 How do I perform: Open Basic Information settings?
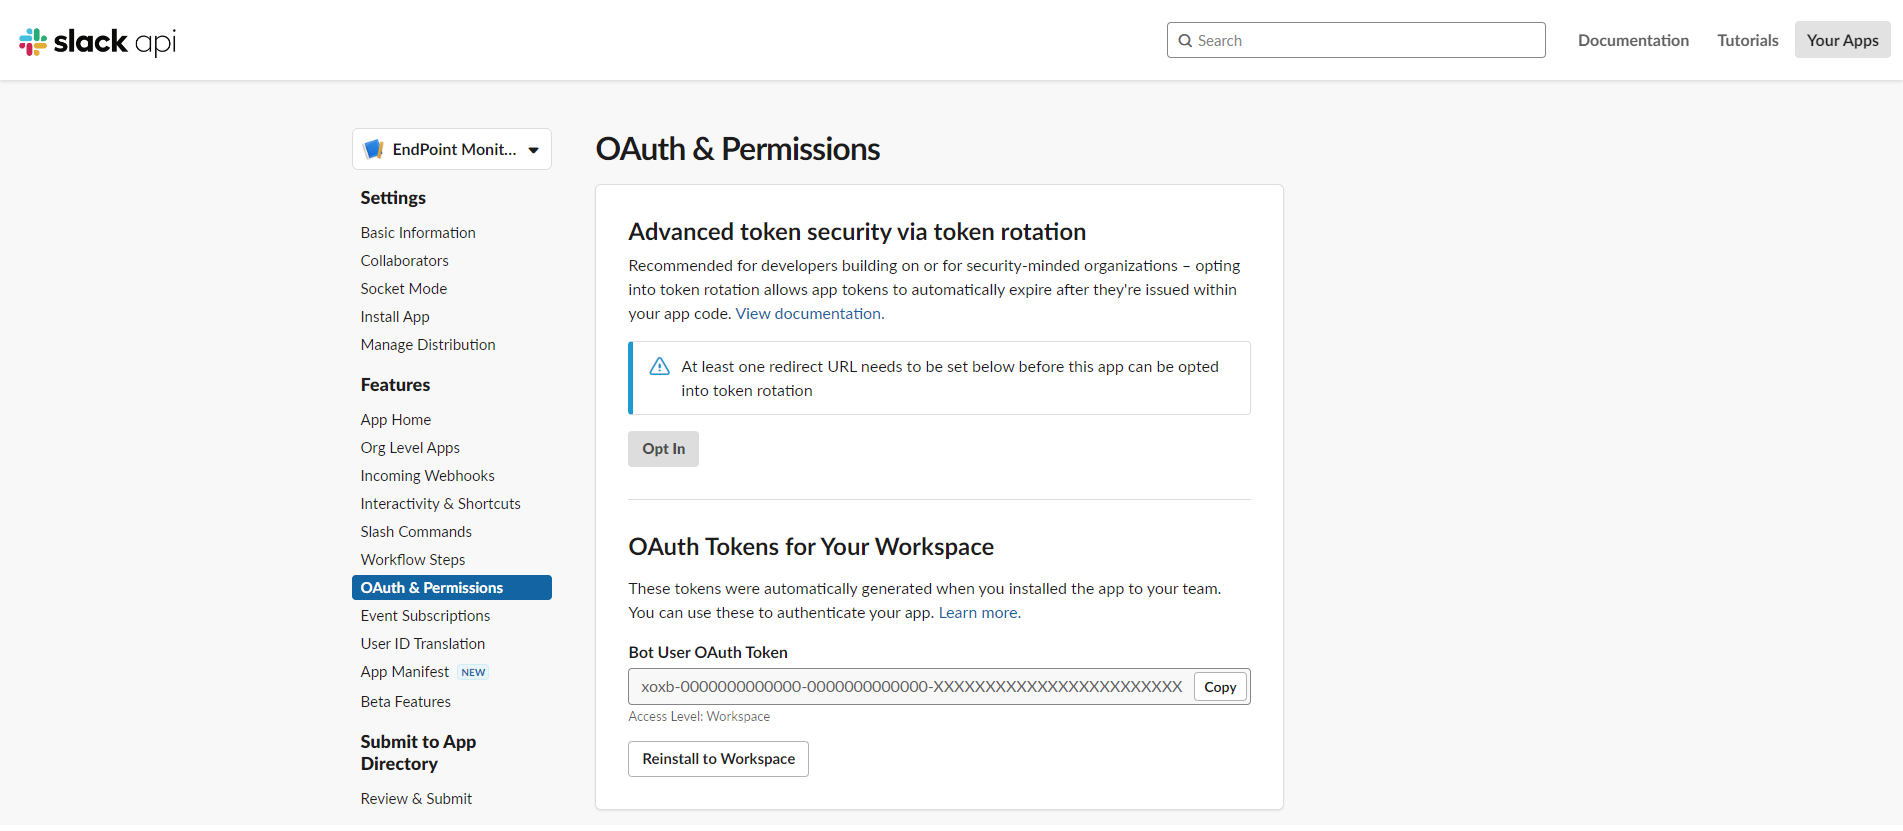tap(418, 232)
